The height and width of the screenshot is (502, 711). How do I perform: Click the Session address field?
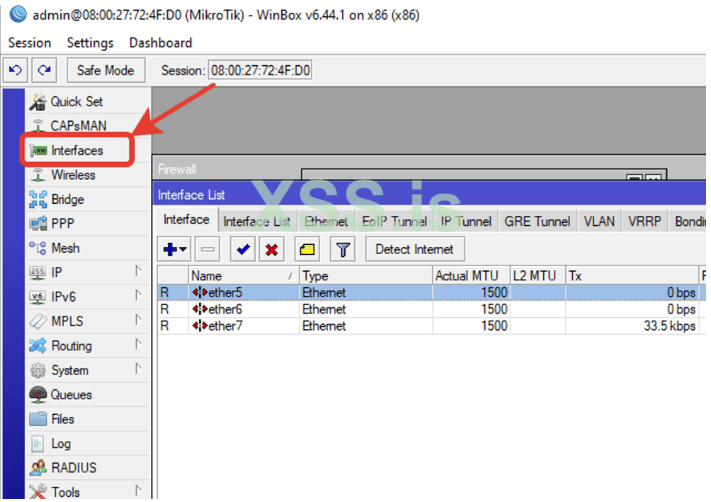click(260, 70)
